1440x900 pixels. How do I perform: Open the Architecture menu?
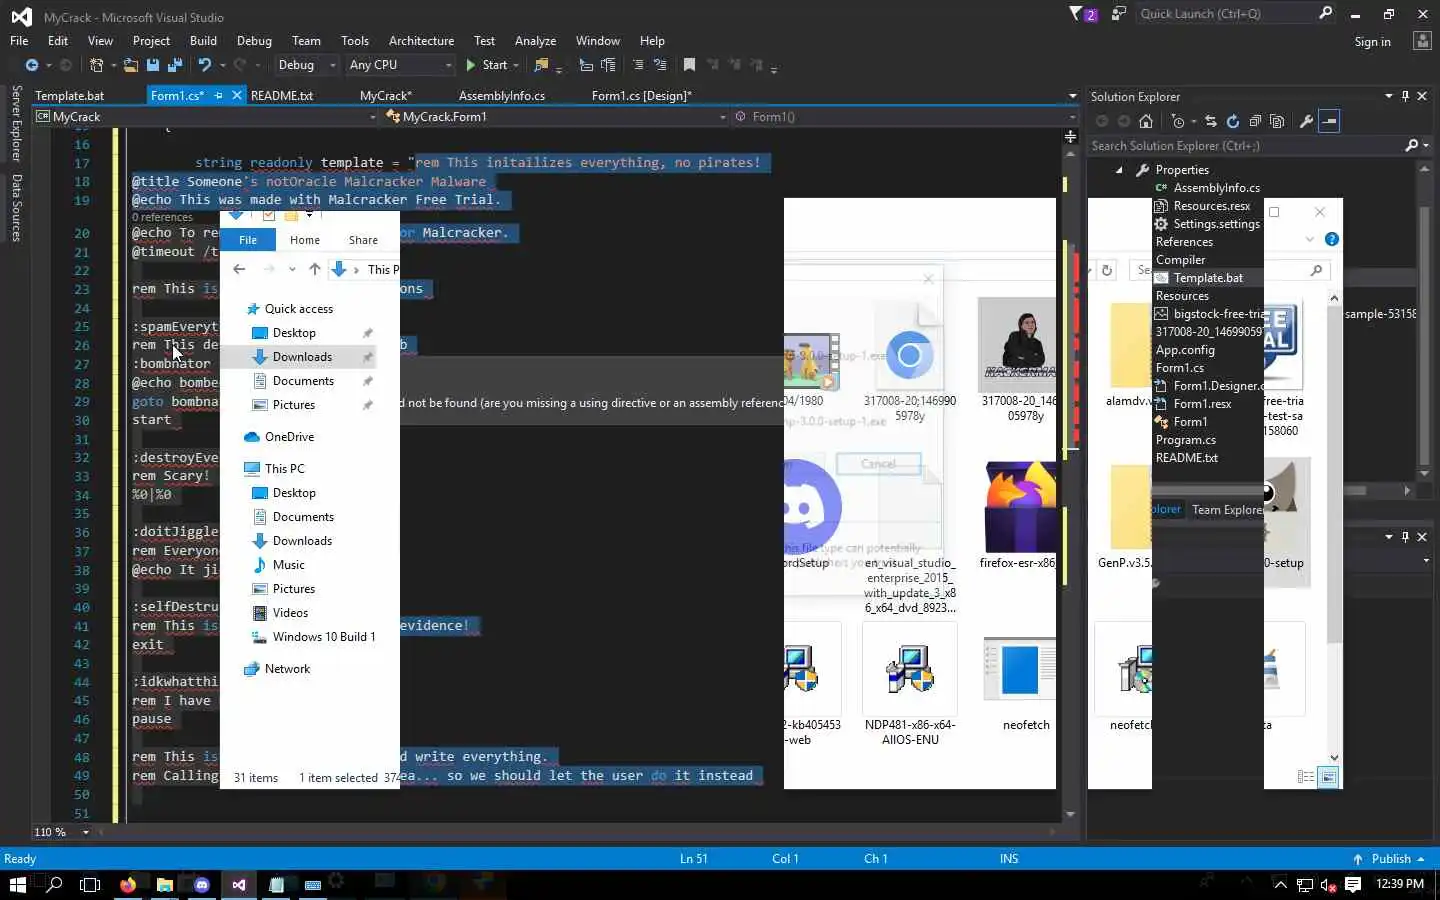pyautogui.click(x=421, y=41)
